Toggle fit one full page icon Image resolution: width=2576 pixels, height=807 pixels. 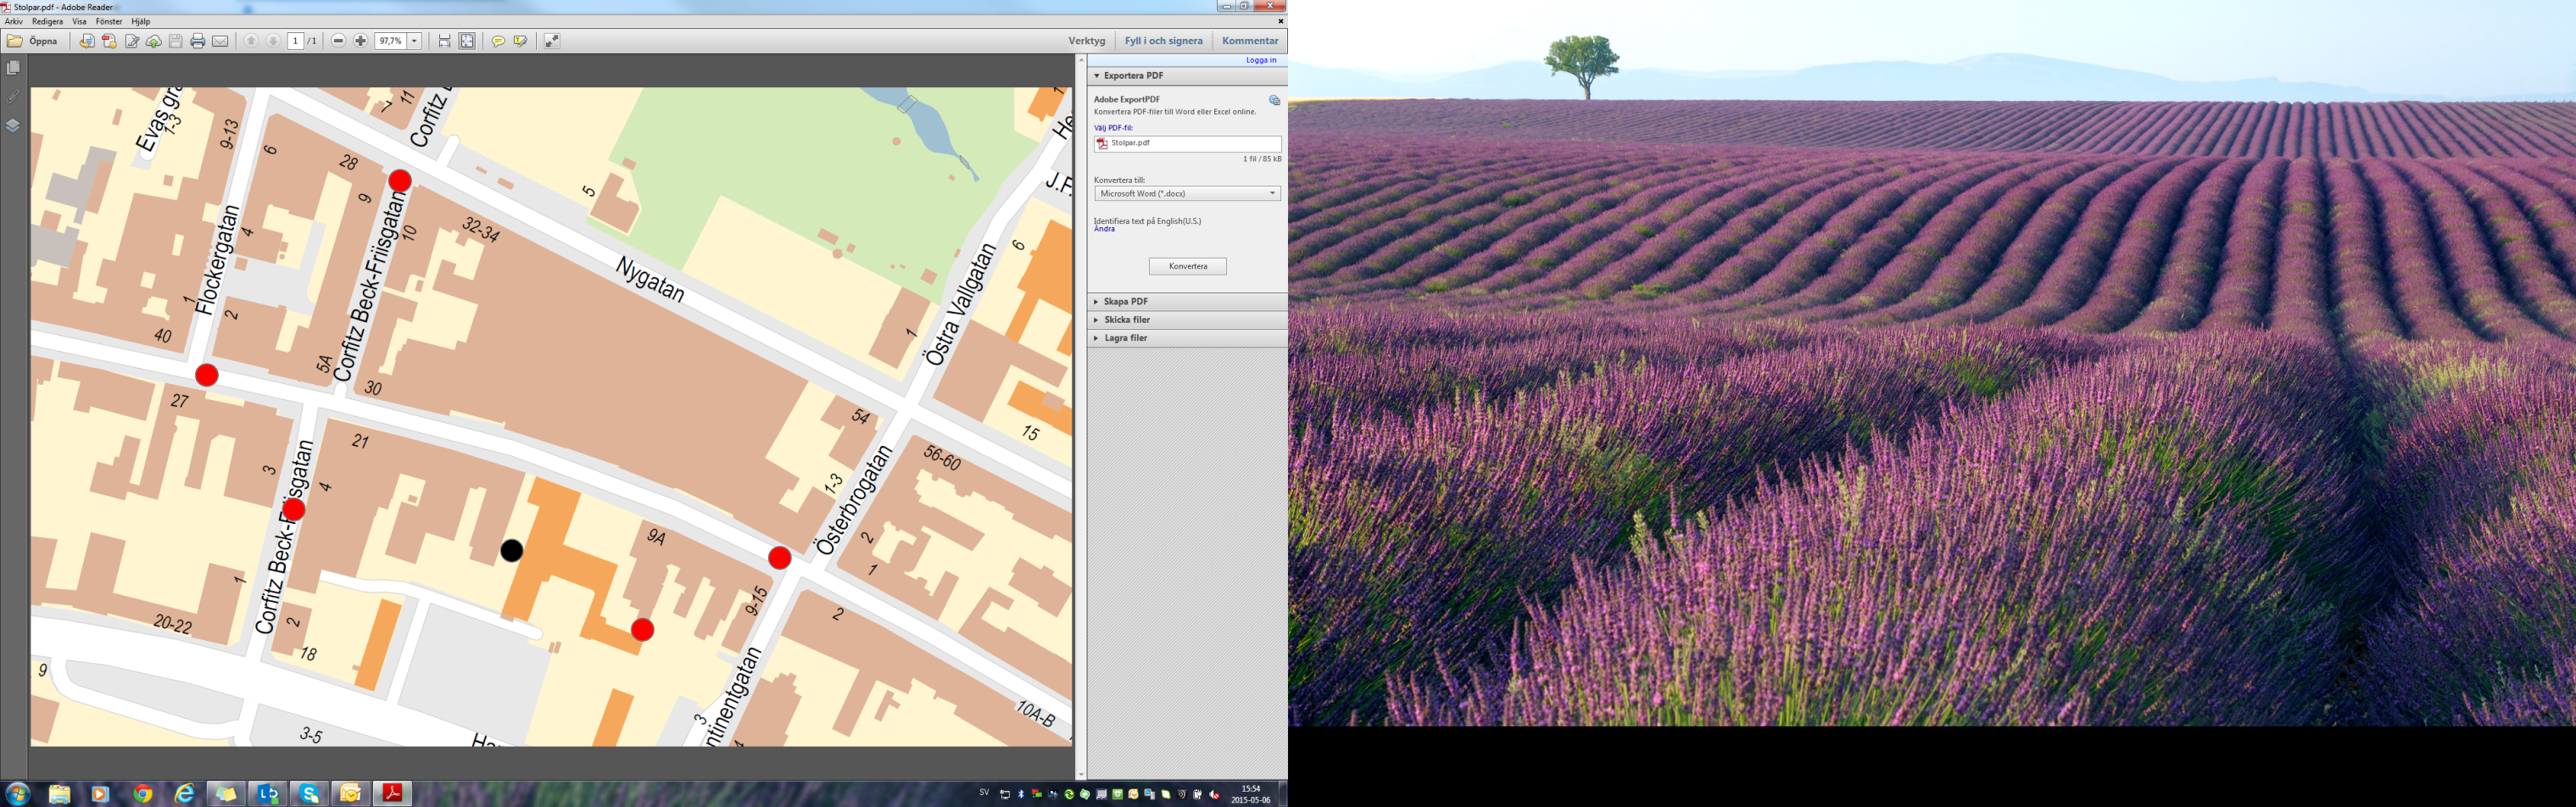click(467, 41)
